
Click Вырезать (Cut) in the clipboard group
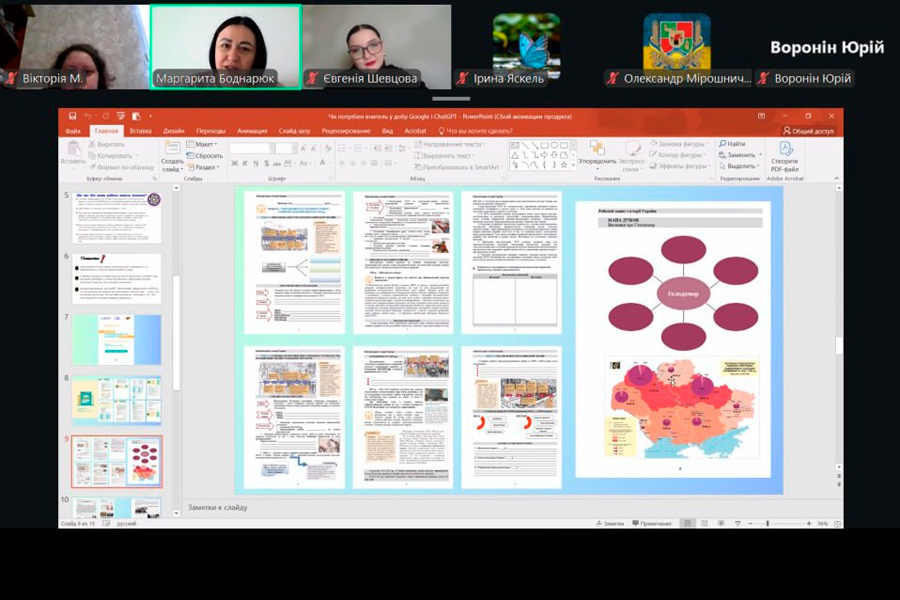click(x=106, y=144)
